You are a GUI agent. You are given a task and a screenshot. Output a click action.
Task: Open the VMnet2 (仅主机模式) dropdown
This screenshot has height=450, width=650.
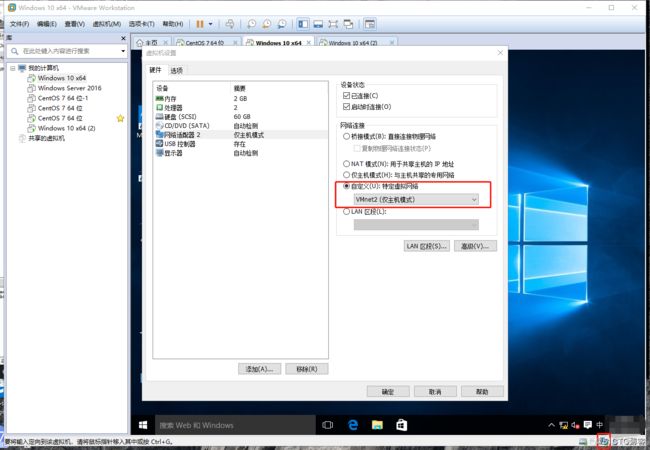tap(416, 199)
